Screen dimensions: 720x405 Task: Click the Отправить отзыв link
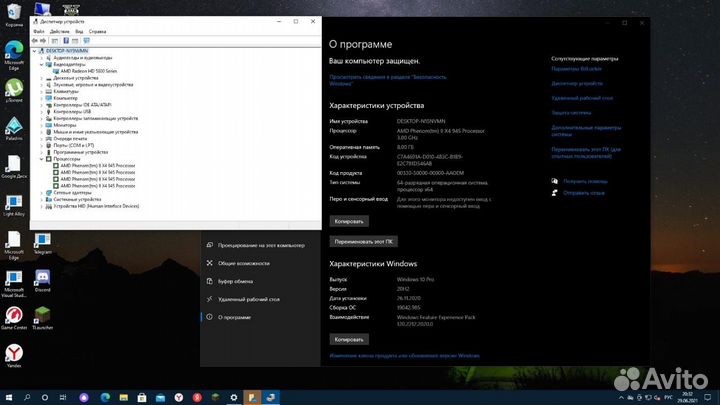click(584, 193)
